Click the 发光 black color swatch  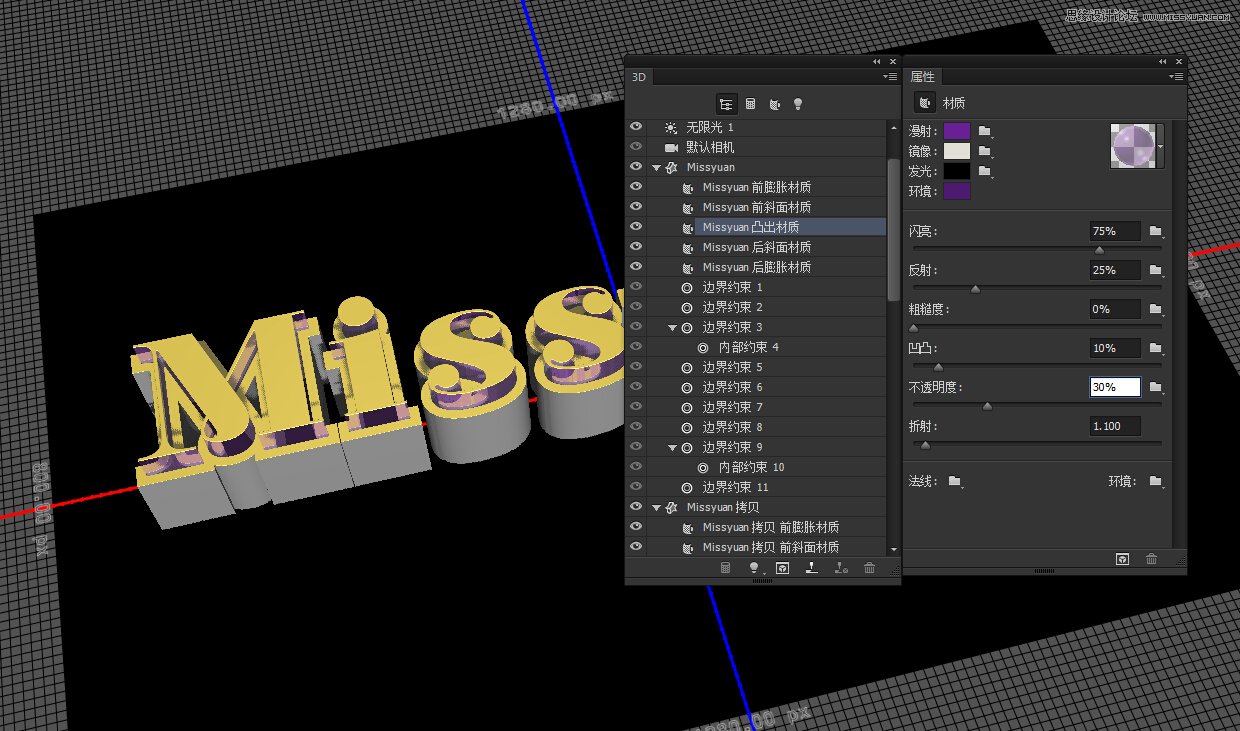957,171
